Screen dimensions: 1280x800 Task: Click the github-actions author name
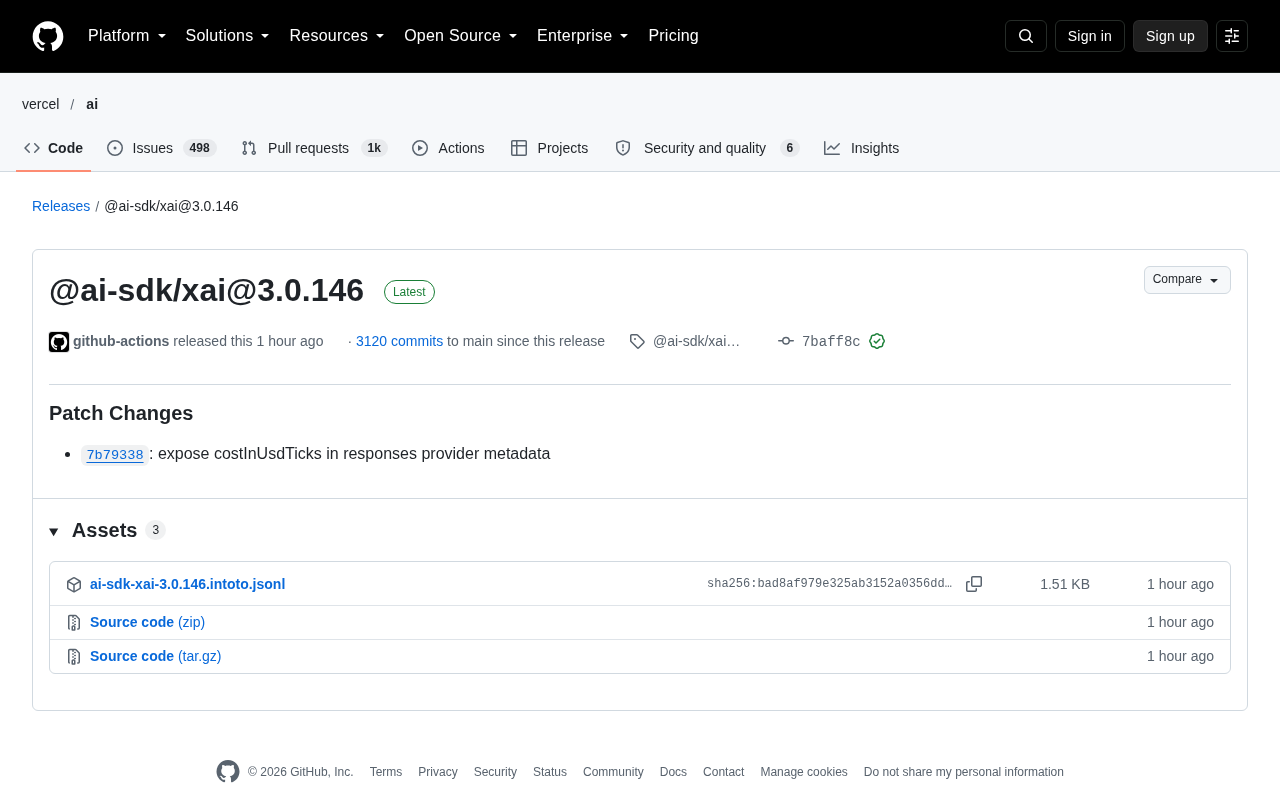(121, 341)
